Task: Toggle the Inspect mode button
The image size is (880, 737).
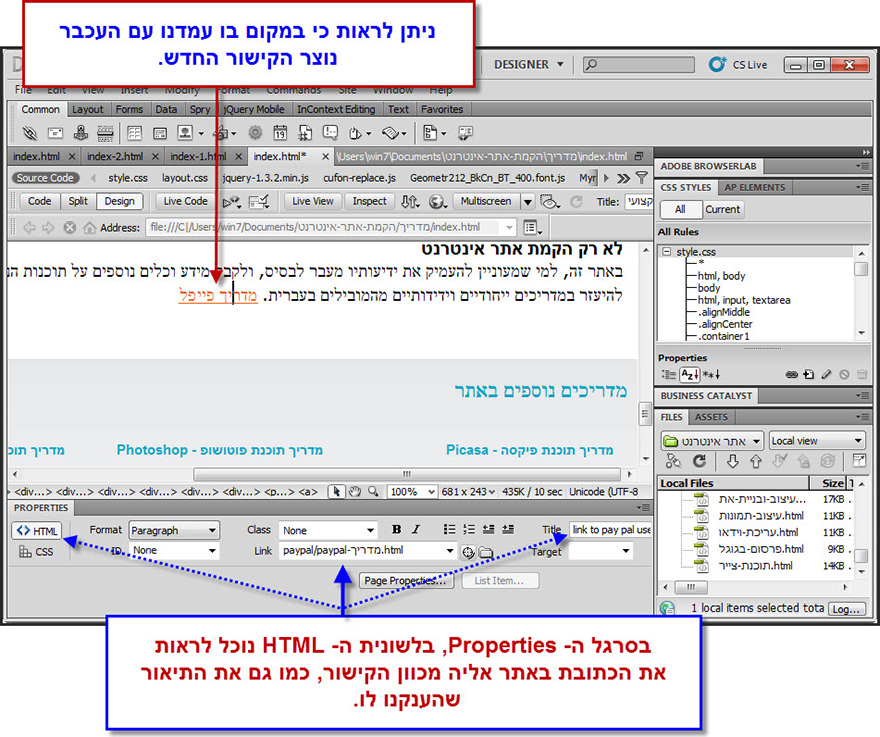Action: (x=369, y=201)
